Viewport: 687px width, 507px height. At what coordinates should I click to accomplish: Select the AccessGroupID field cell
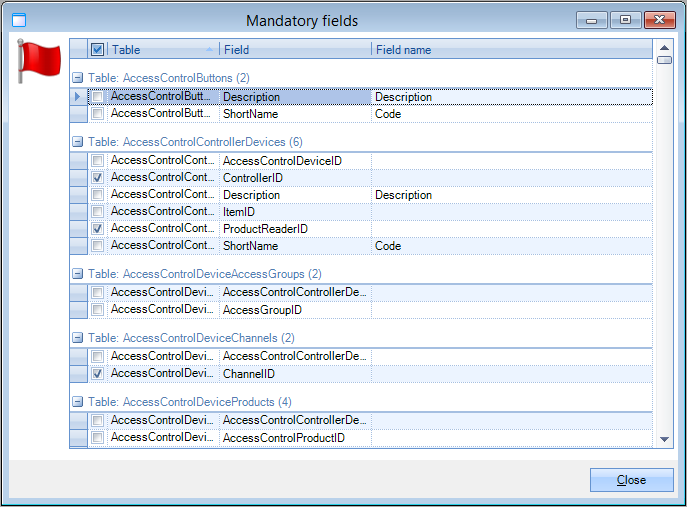tap(295, 310)
